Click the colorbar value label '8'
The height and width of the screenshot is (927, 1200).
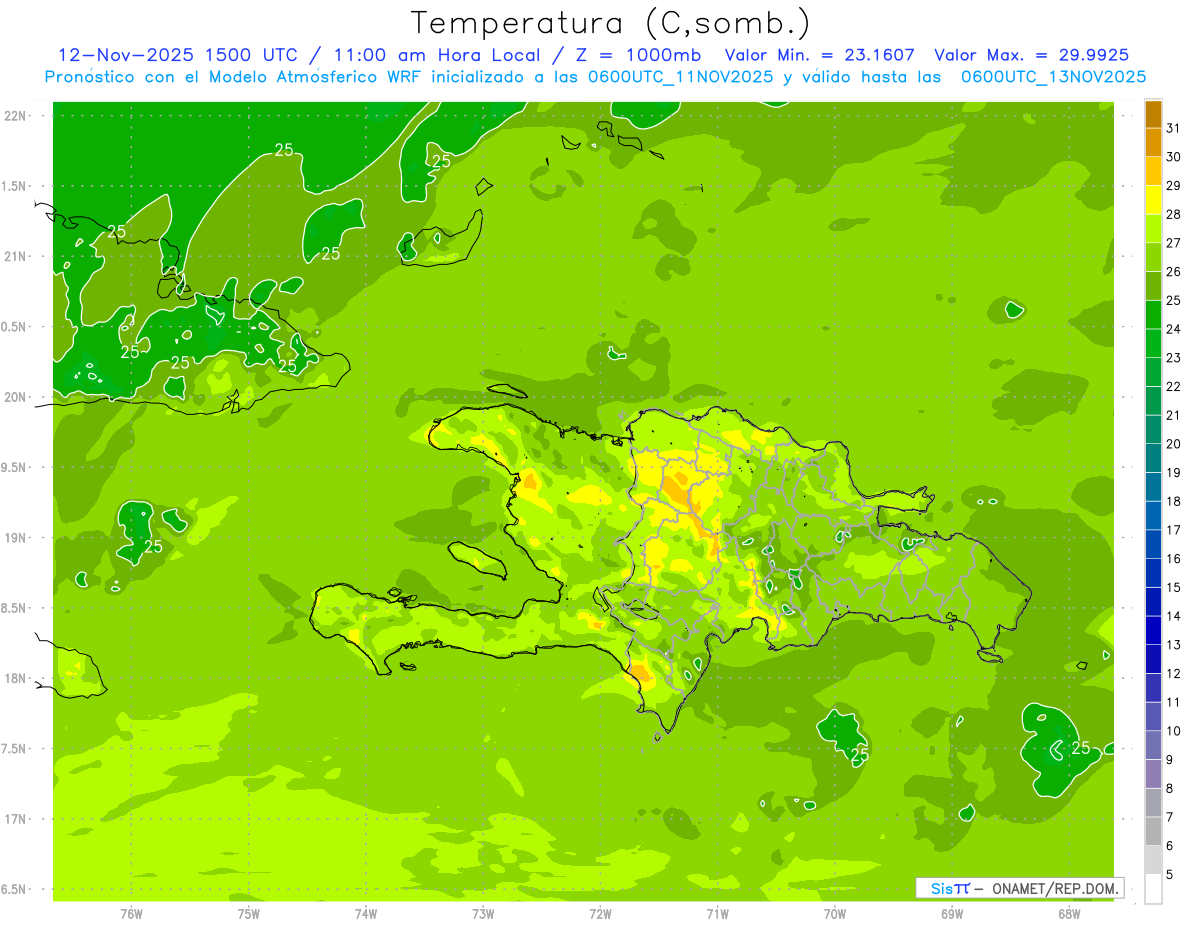point(1170,789)
